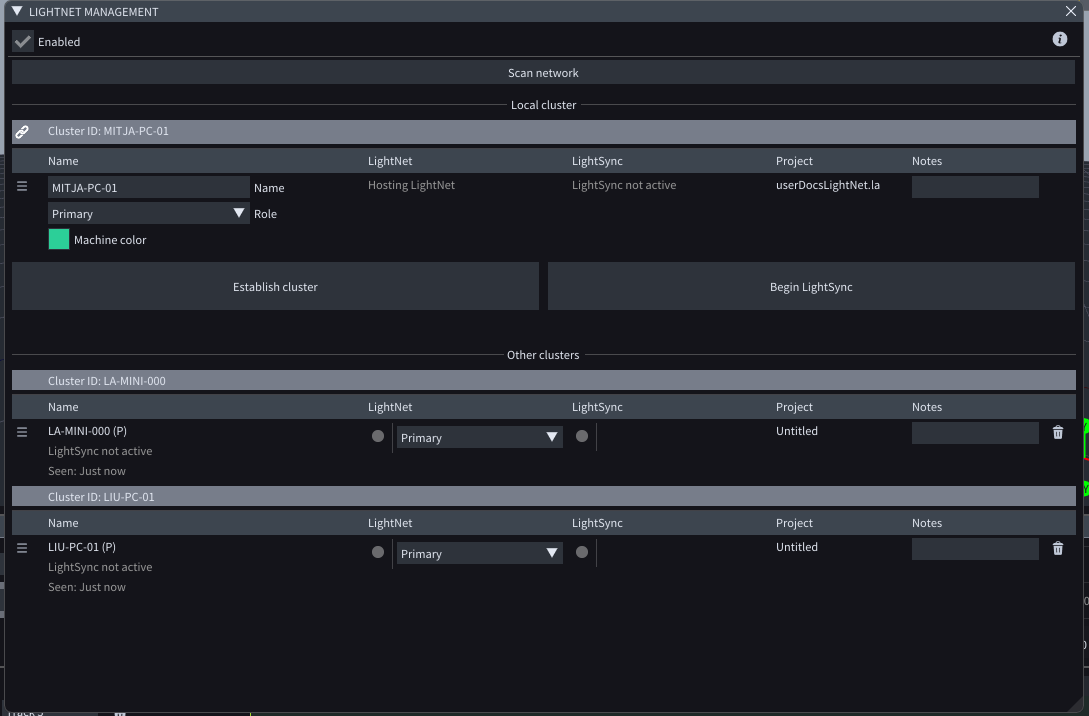
Task: Click the info icon in top right
Action: [1060, 39]
